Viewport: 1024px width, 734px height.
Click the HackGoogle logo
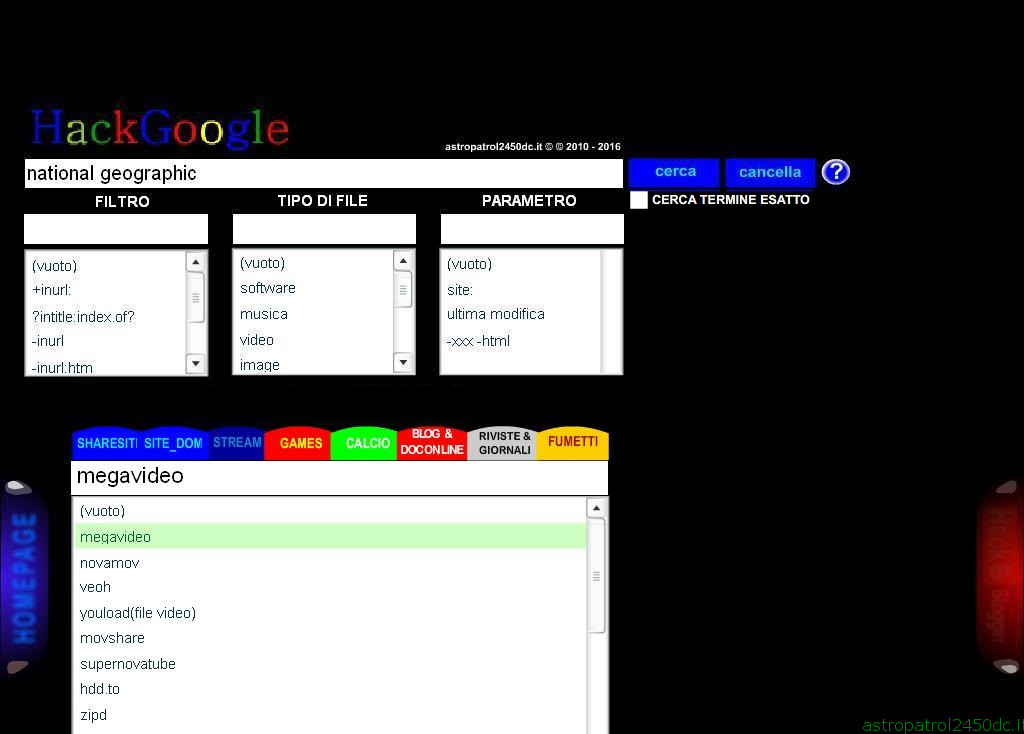(x=160, y=128)
